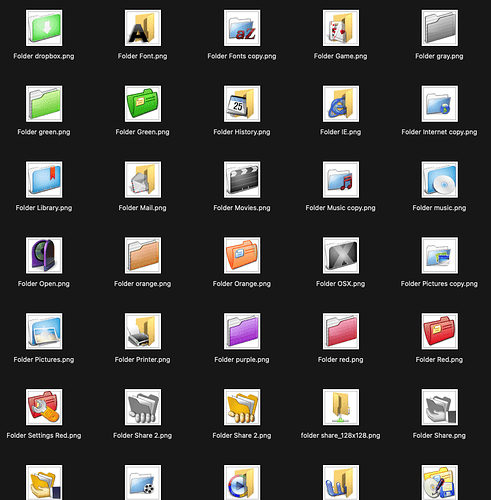Choose the Folder Printer.png icon
Viewport: 491px width, 500px height.
pyautogui.click(x=143, y=331)
